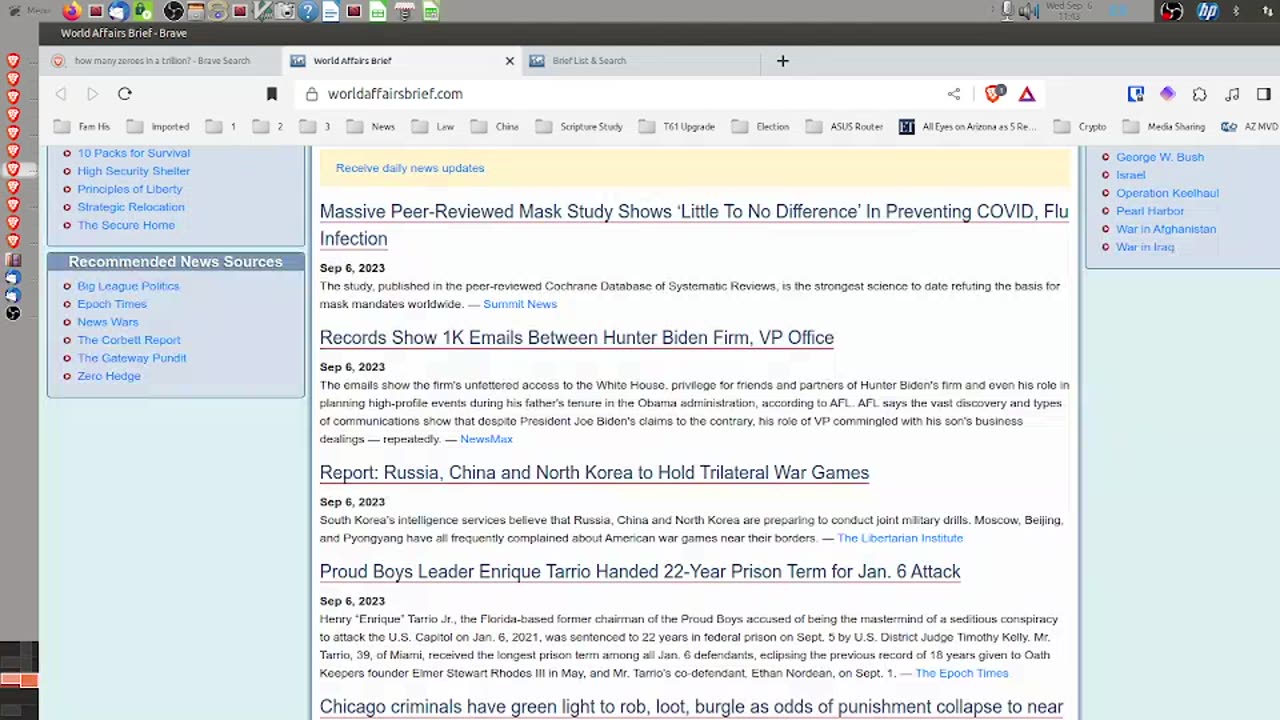Close the World Affairs Brief tab
The image size is (1280, 720).
(509, 61)
